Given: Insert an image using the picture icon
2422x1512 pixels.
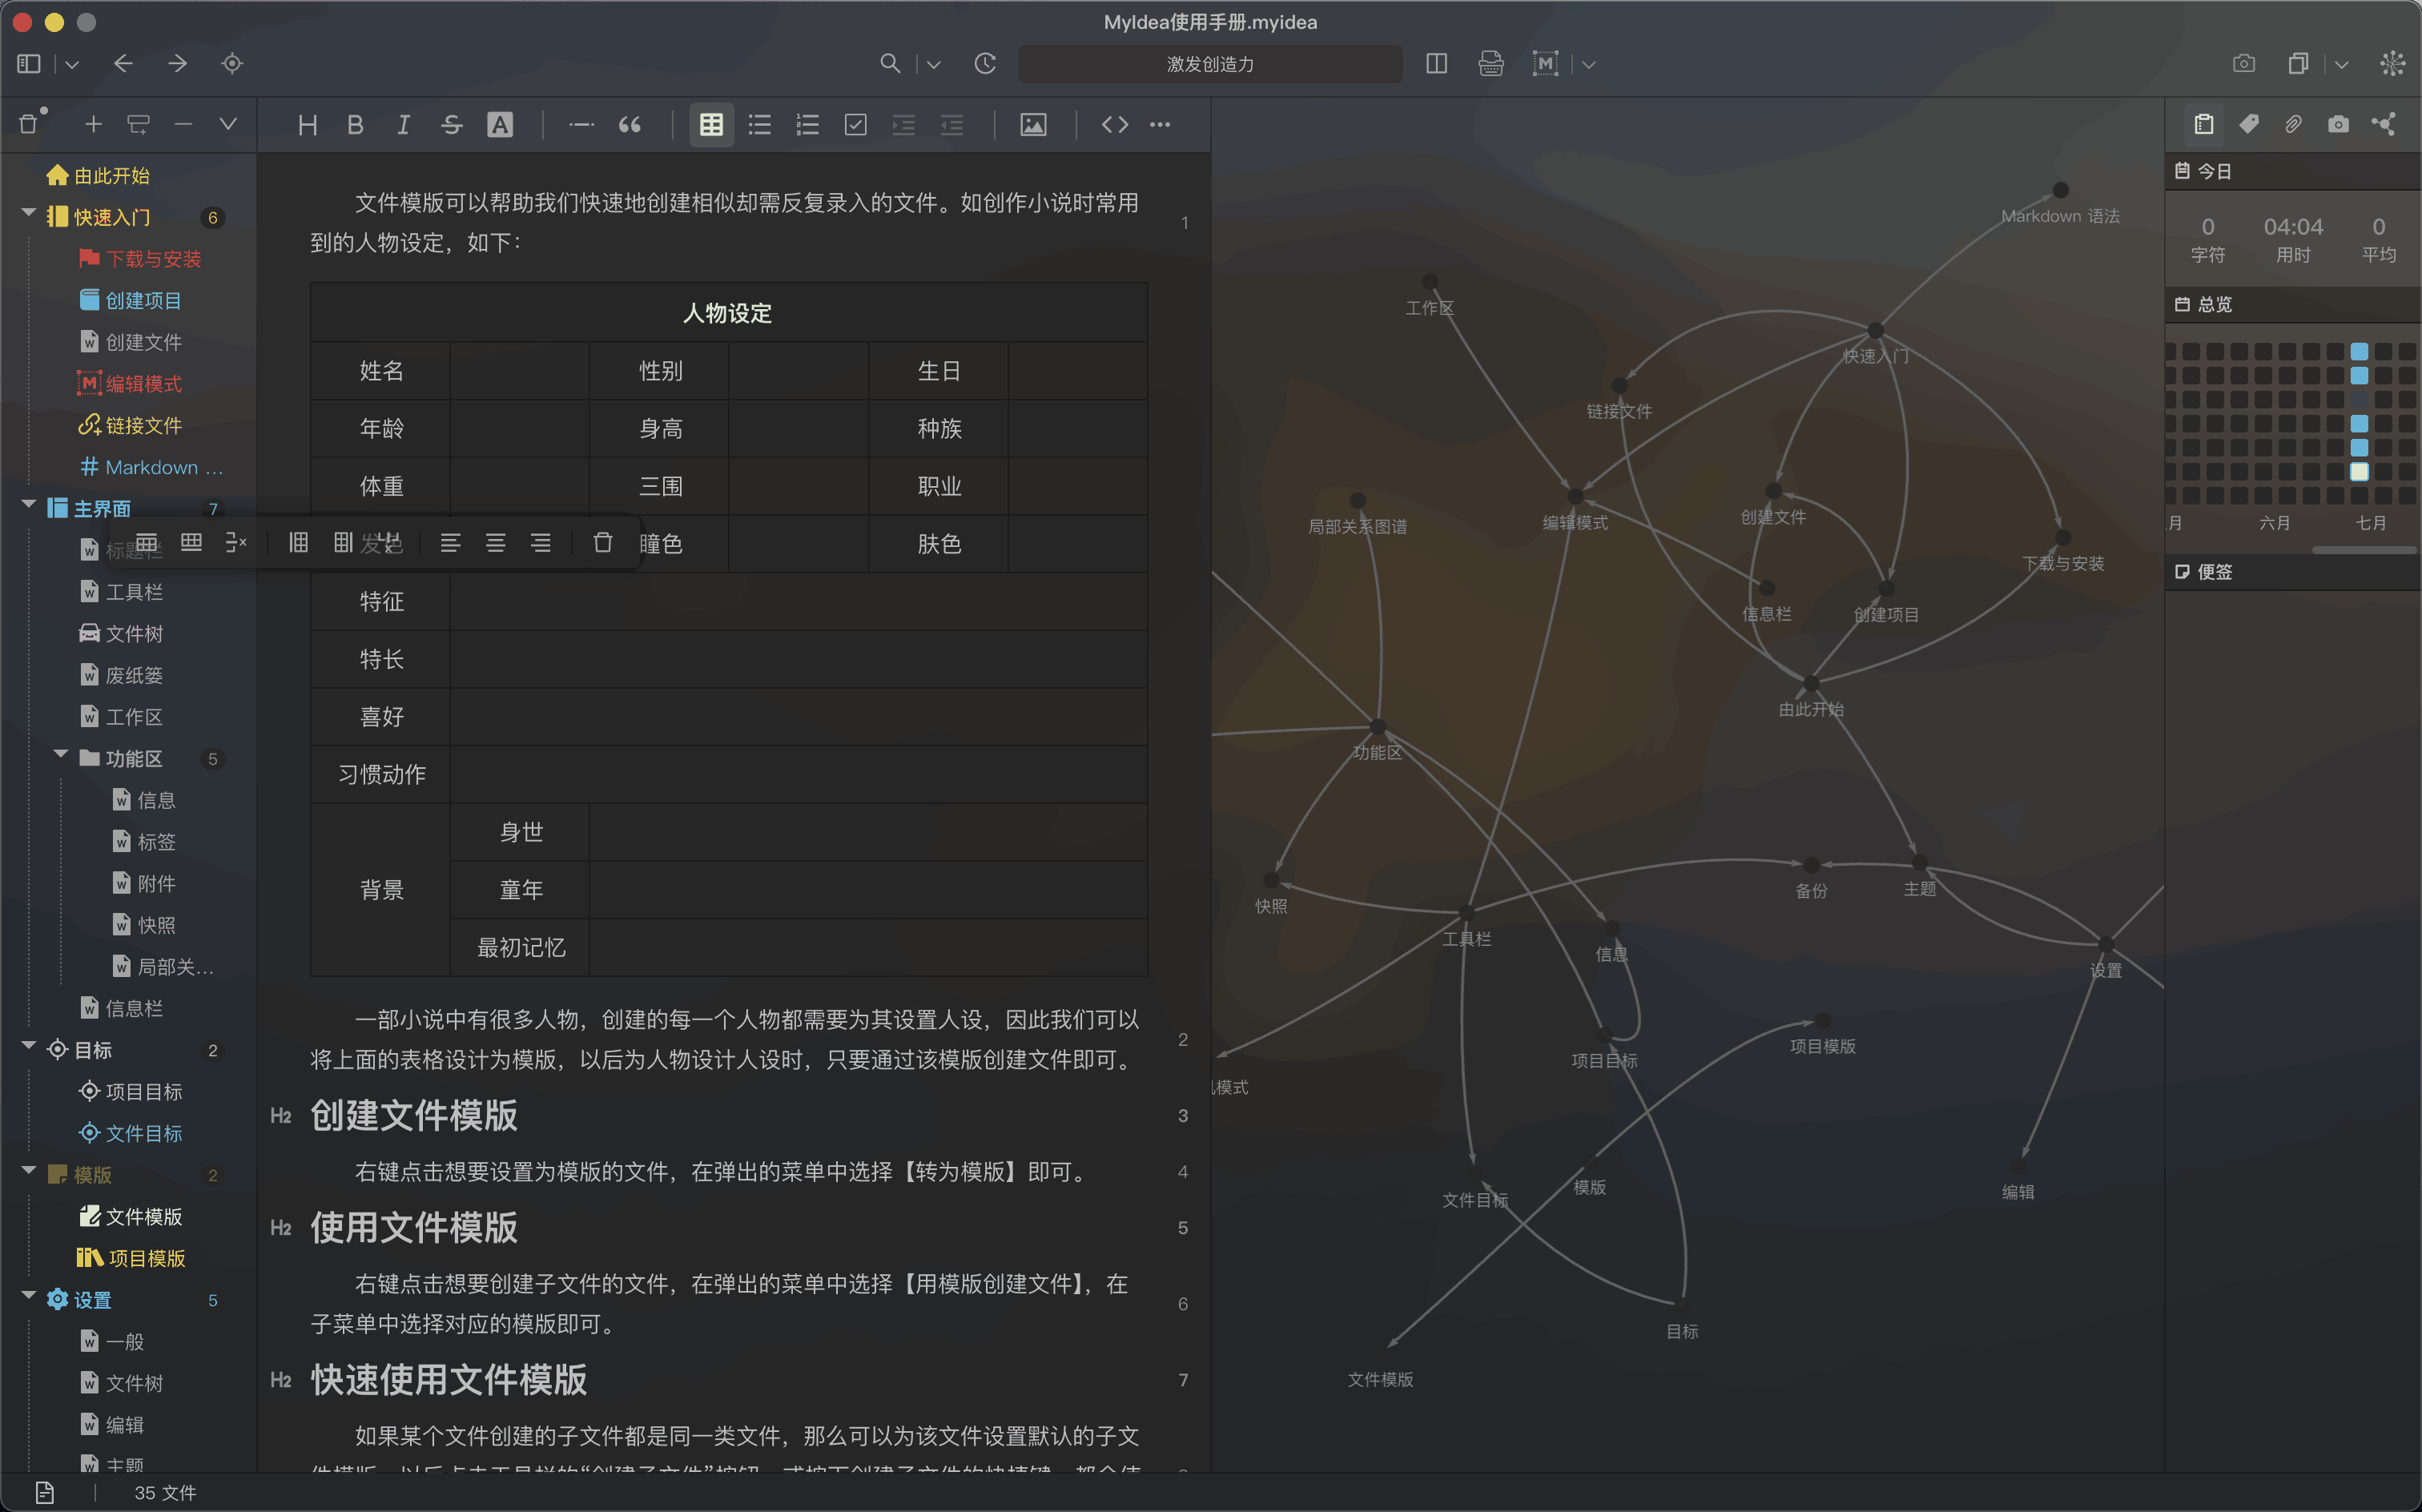Looking at the screenshot, I should [x=1033, y=125].
